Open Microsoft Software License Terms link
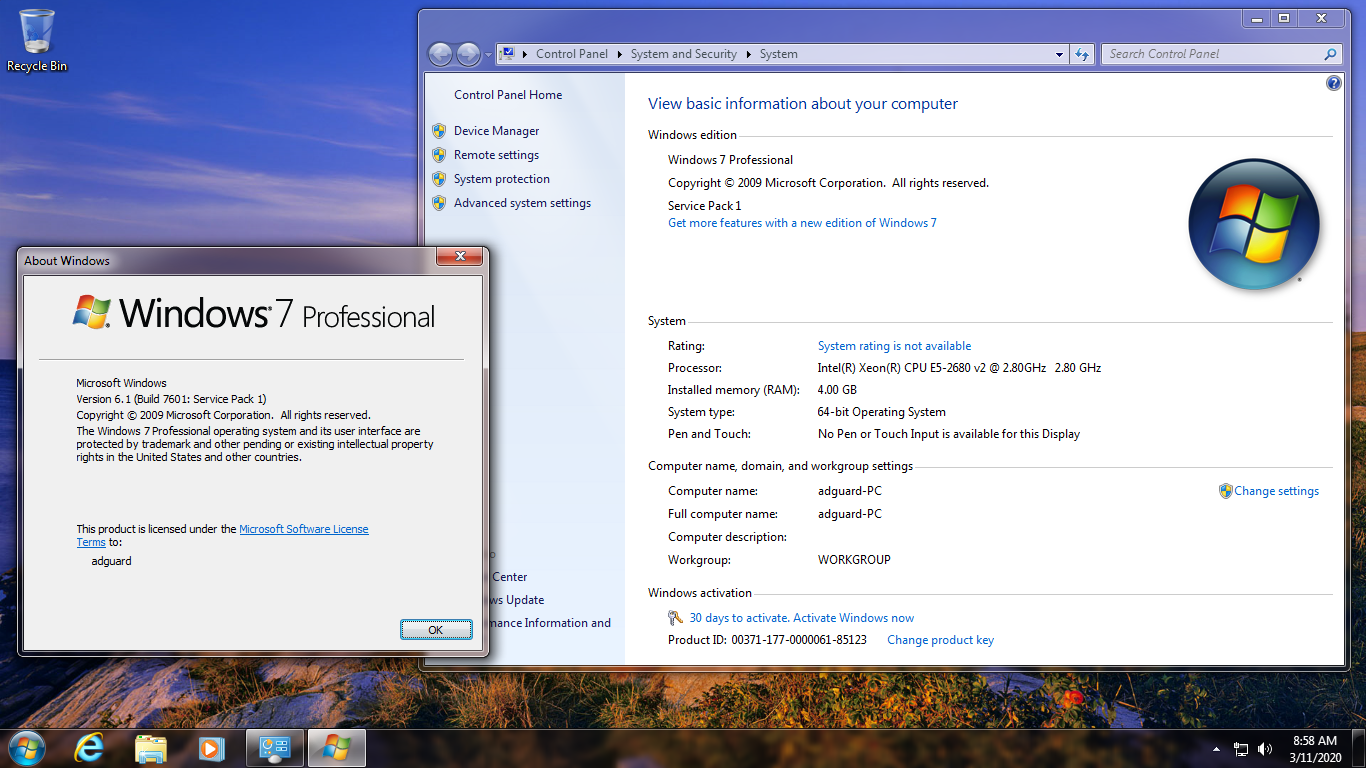Viewport: 1366px width, 768px height. pos(303,529)
